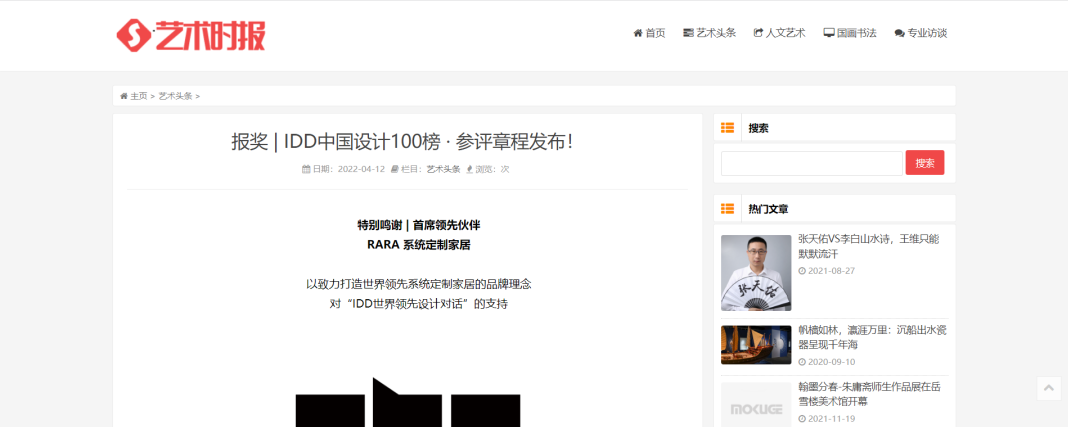Click the red 搜索 button
The height and width of the screenshot is (427, 1068).
(x=925, y=163)
